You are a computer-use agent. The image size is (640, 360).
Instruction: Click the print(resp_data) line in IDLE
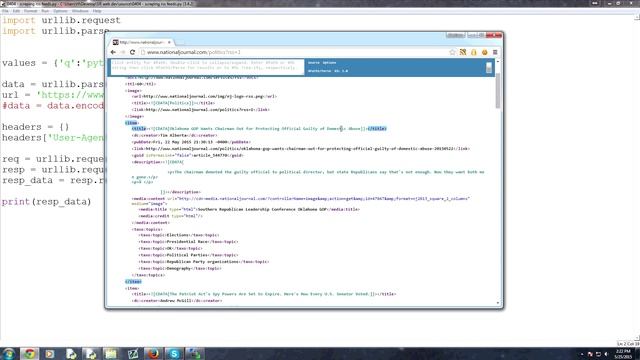pos(47,202)
